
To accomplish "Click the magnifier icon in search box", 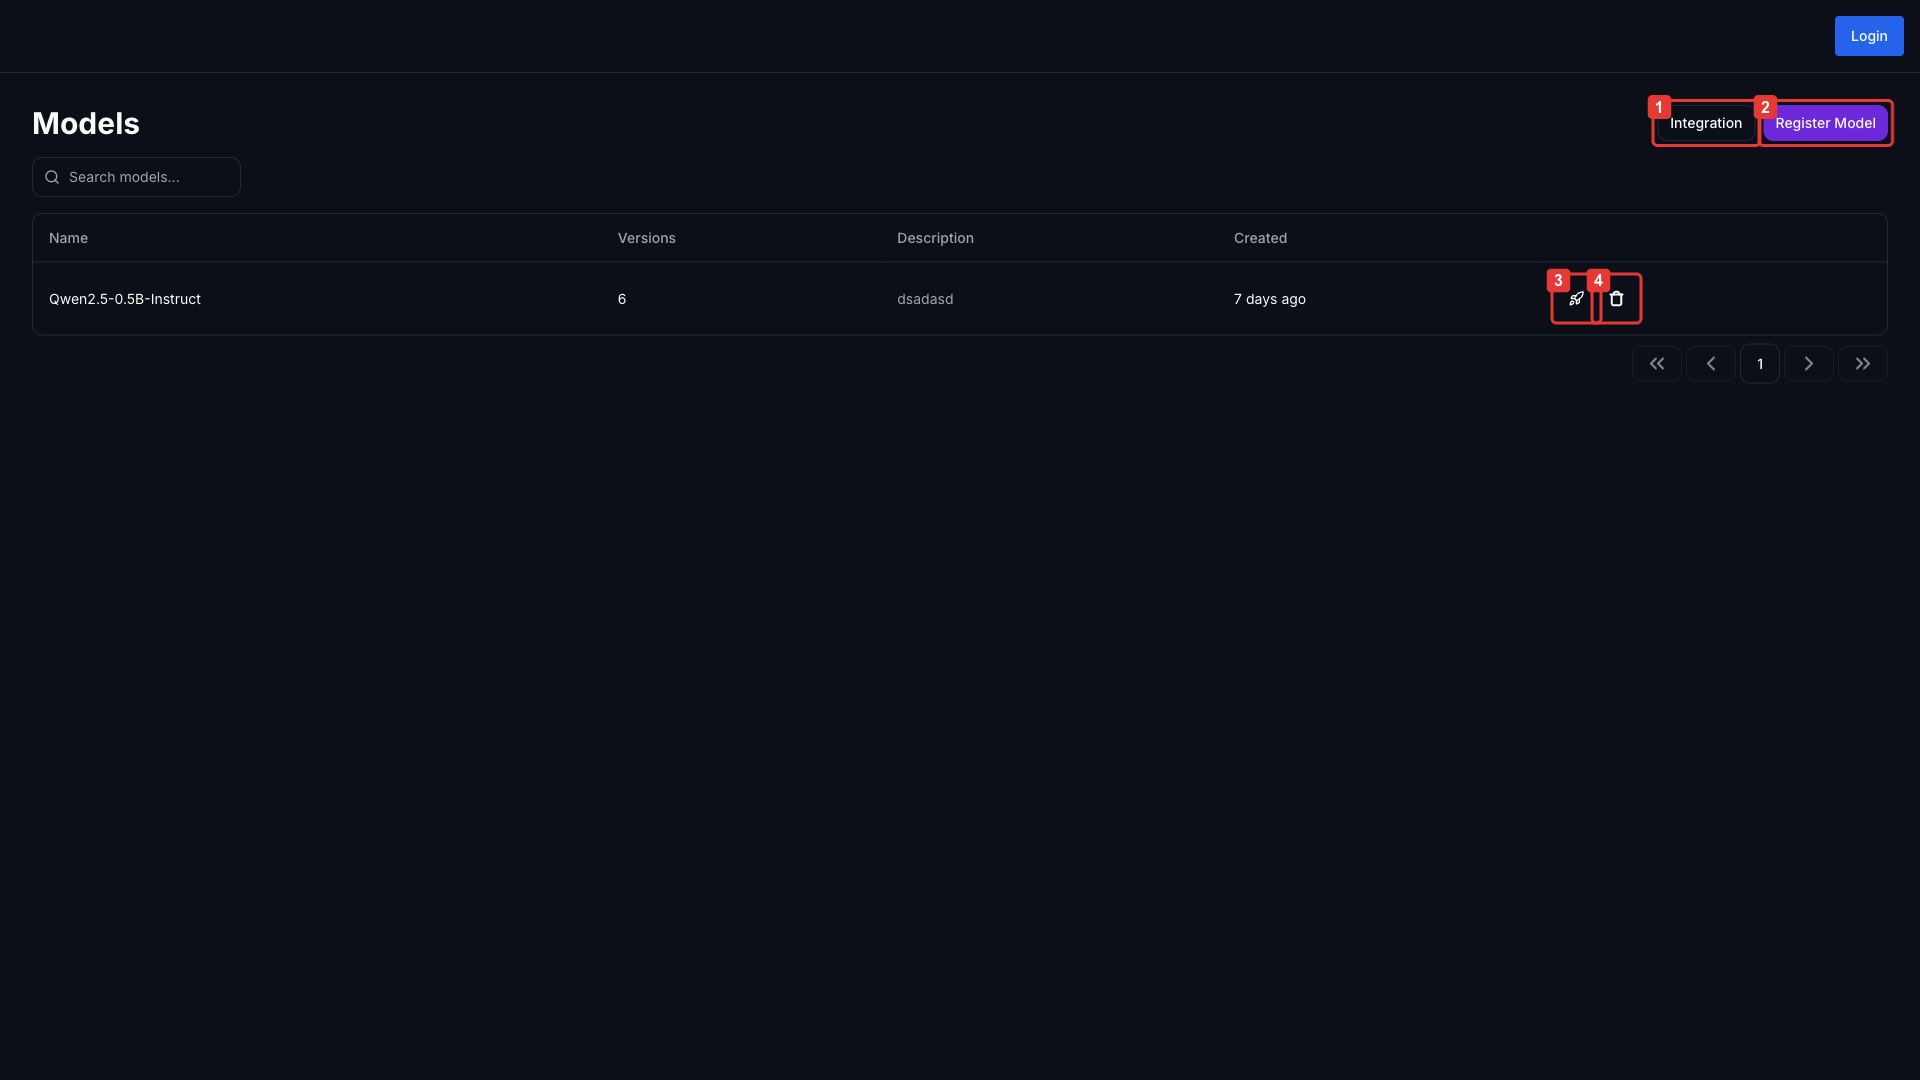I will click(52, 177).
